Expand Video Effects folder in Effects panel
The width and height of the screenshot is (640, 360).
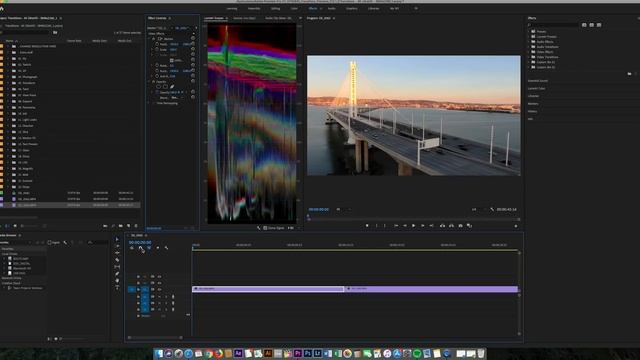click(x=529, y=52)
